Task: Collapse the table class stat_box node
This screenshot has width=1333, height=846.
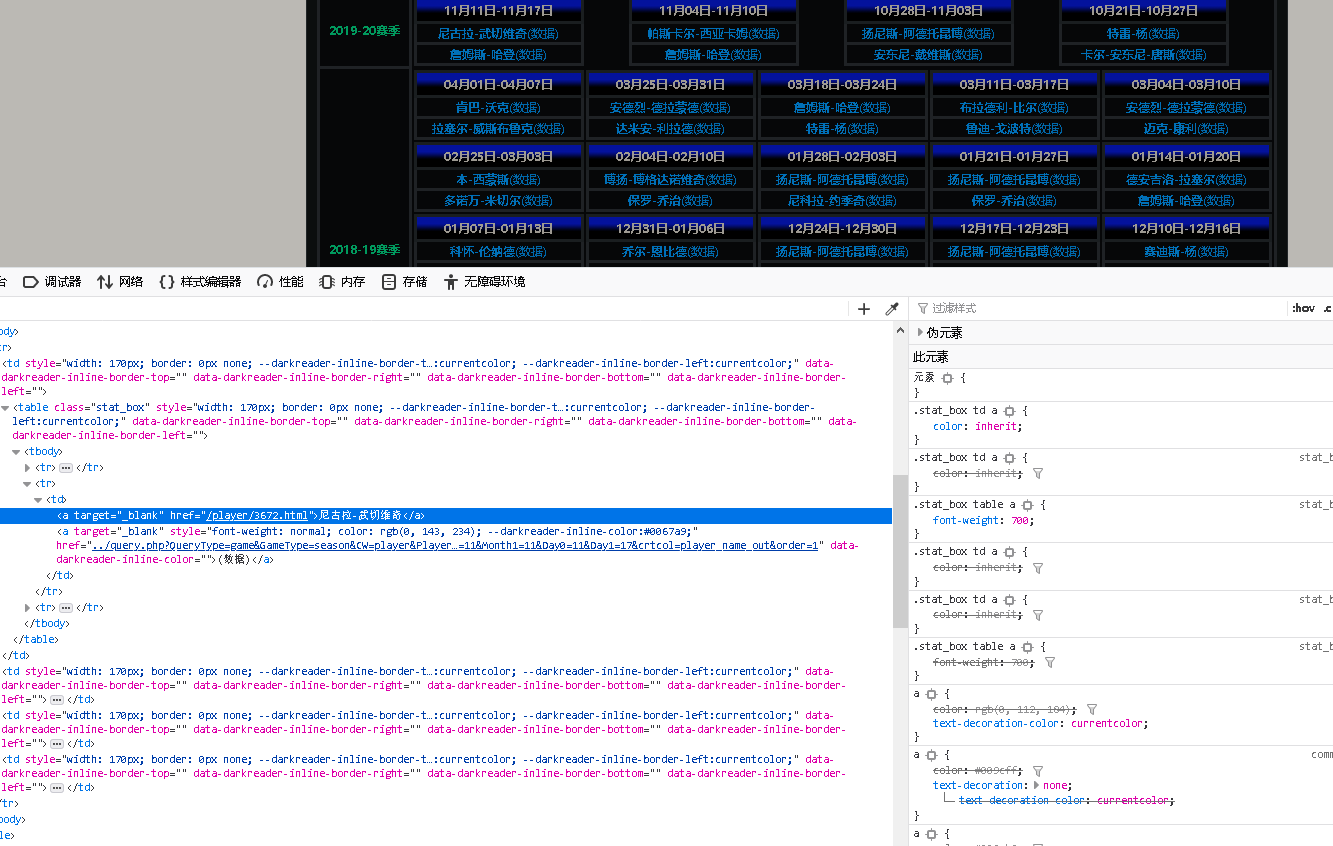Action: coord(6,408)
